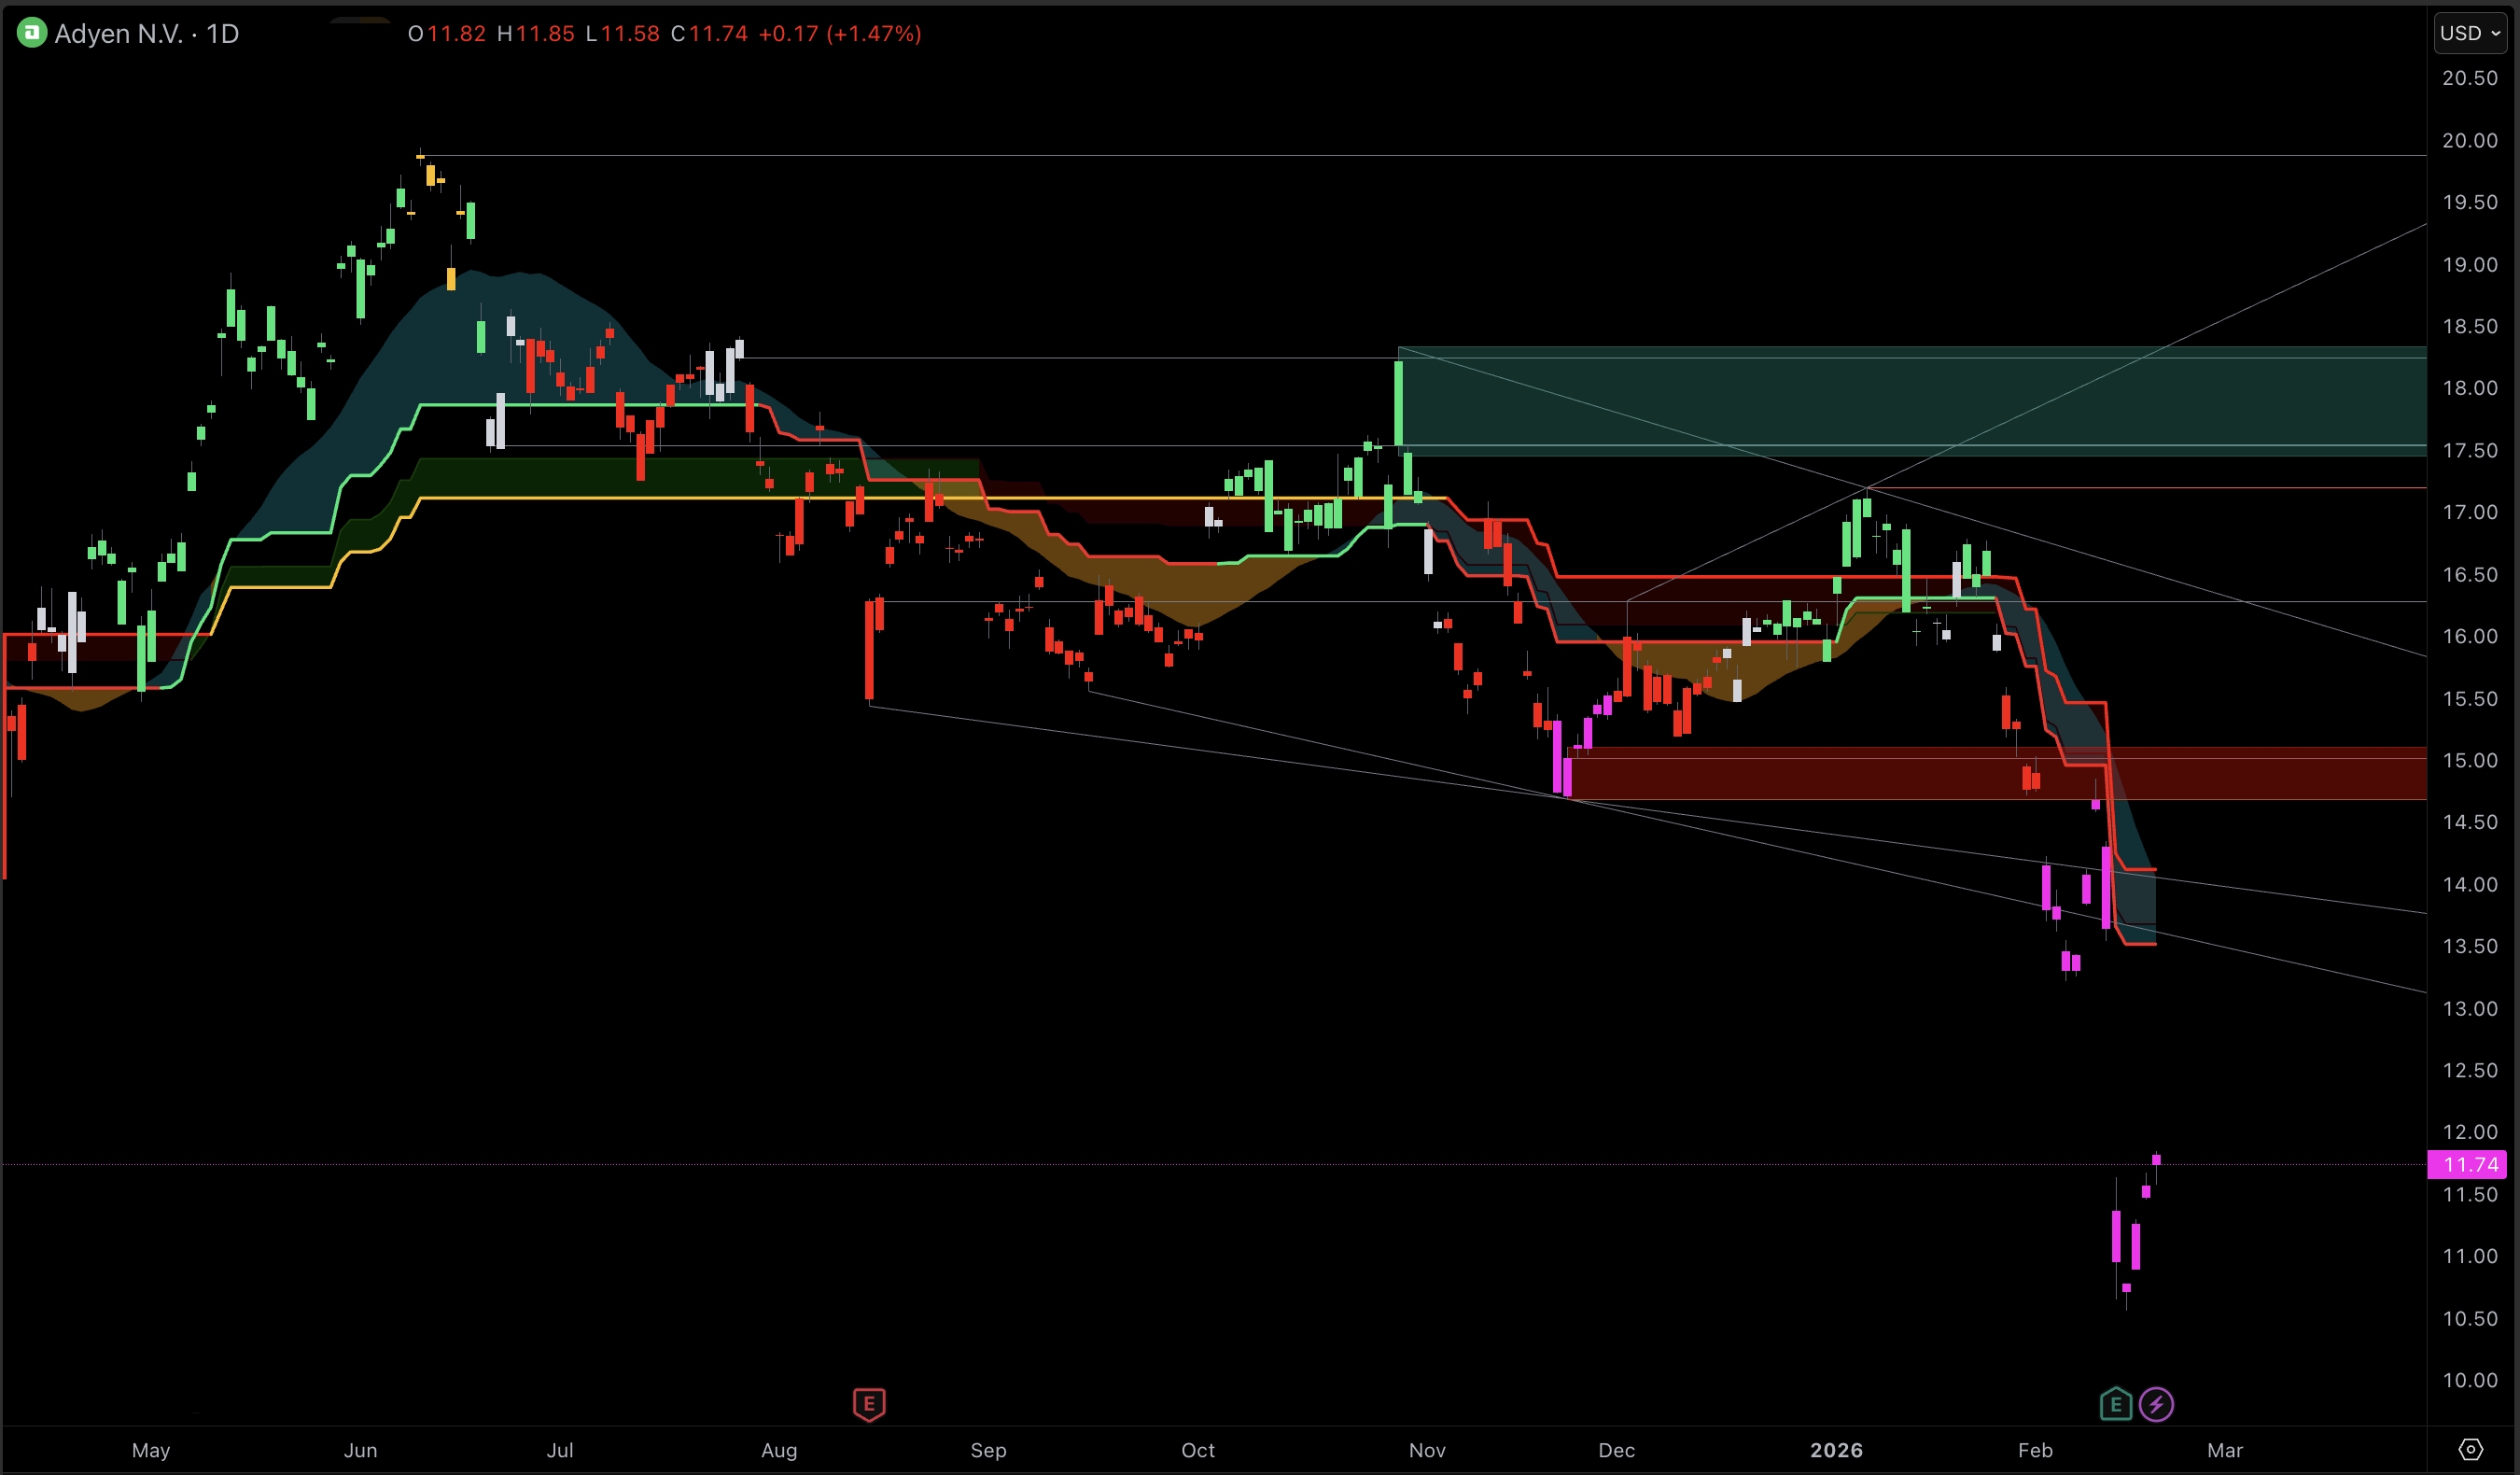Click the close price value C11.74
The image size is (2520, 1475).
711,33
